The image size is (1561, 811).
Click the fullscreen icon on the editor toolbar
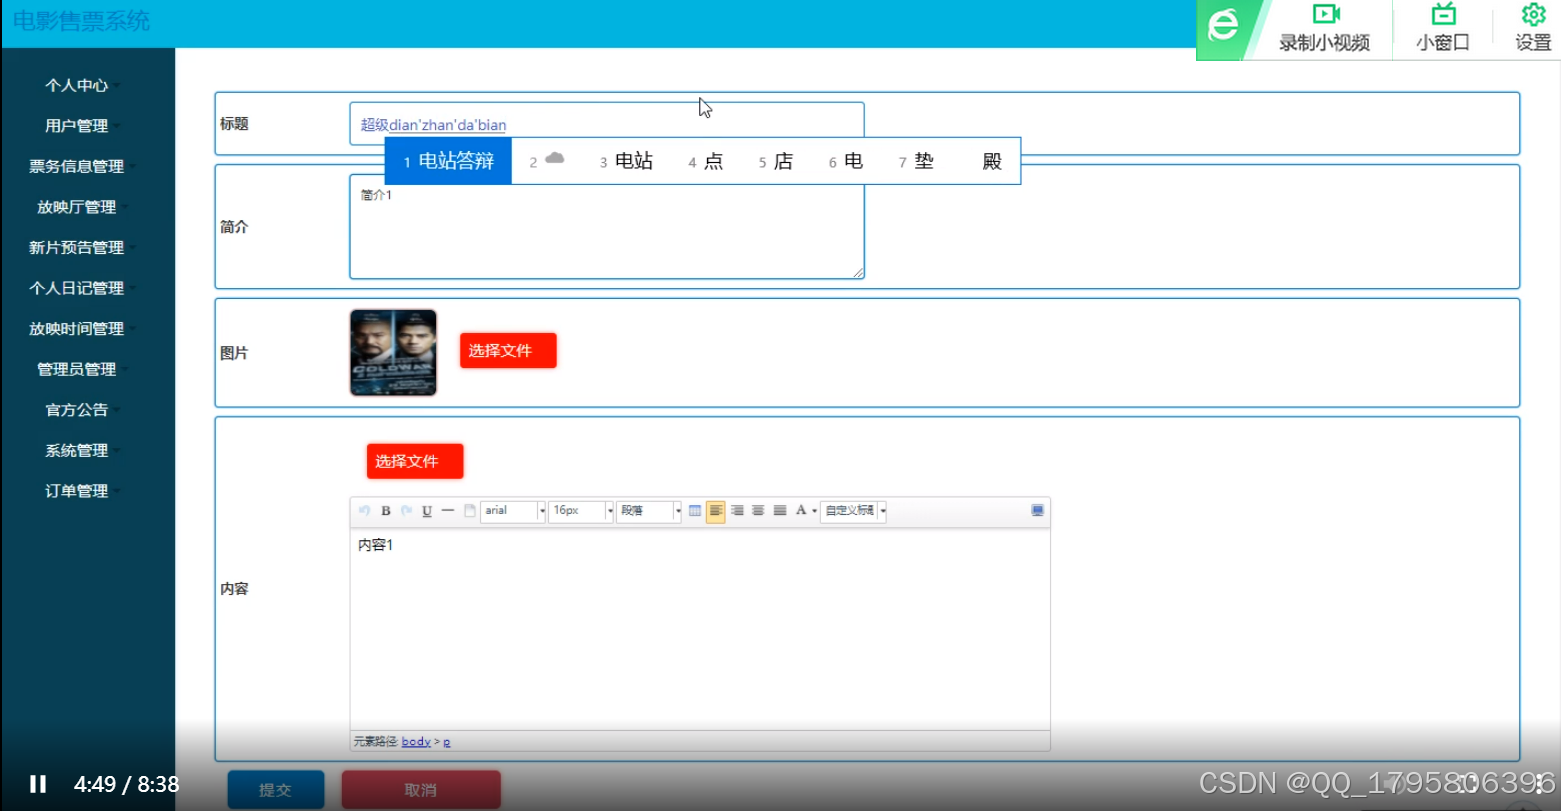(x=1037, y=510)
